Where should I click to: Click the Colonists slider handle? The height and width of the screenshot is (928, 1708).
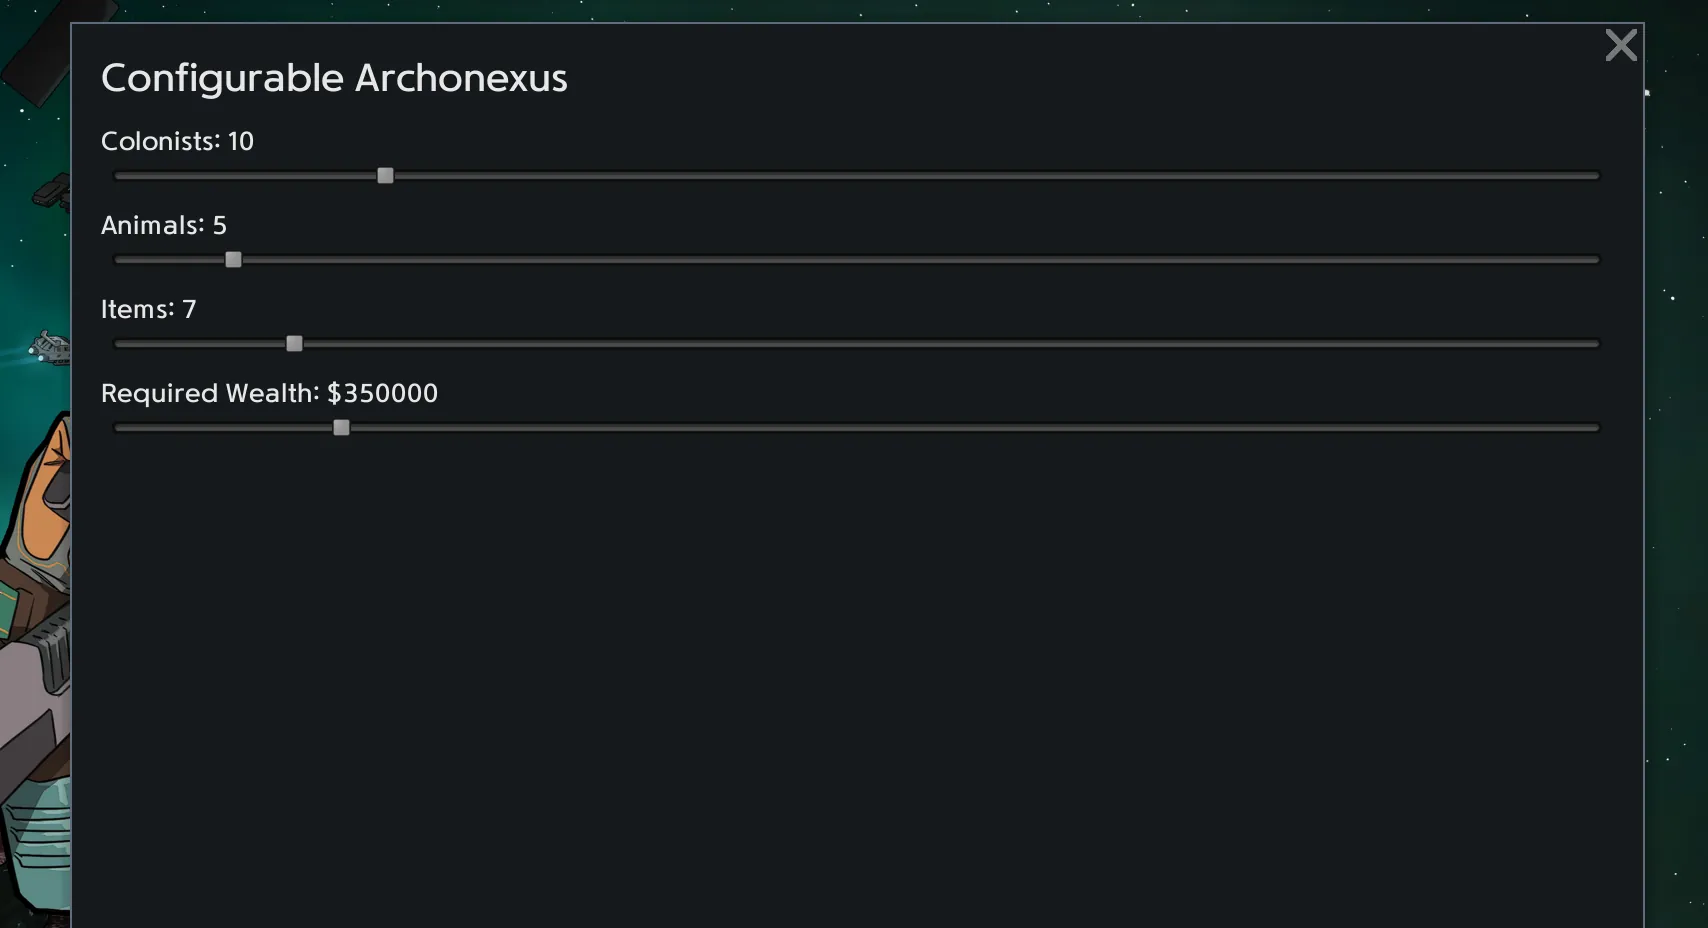[x=385, y=176]
